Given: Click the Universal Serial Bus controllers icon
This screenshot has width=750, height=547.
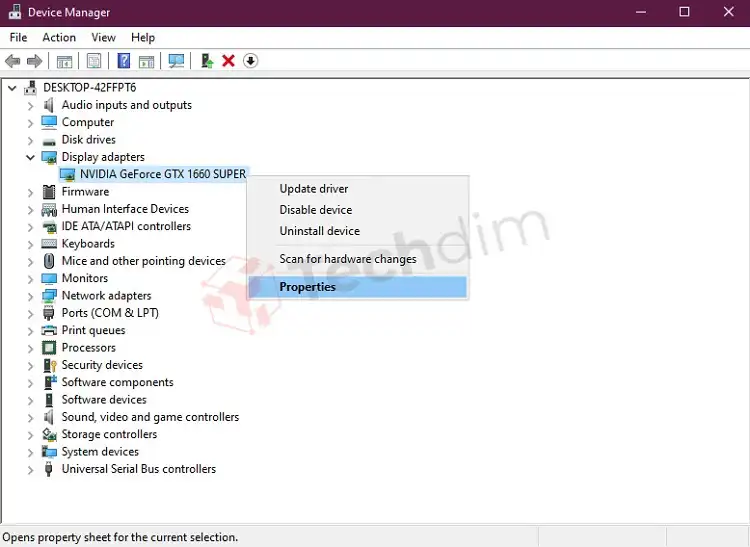Looking at the screenshot, I should click(x=48, y=469).
